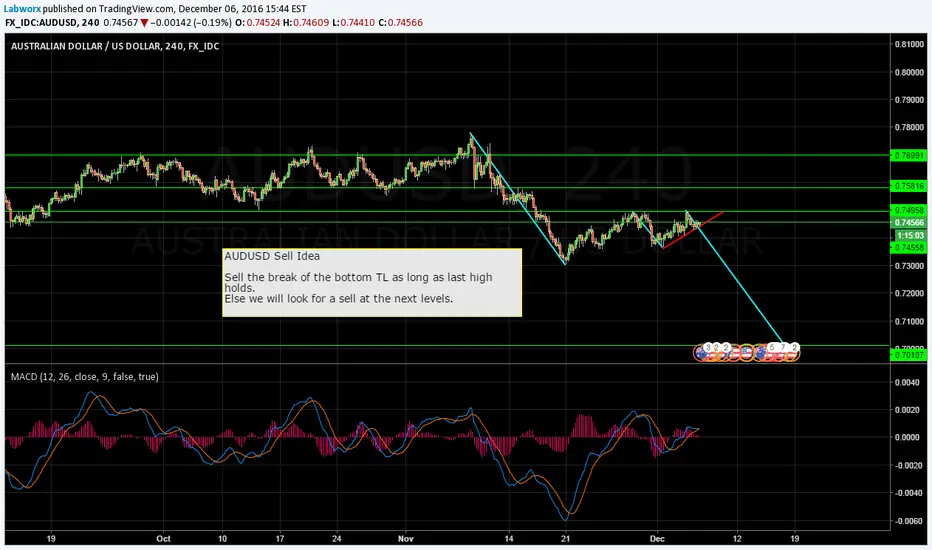Click the red down-triangle price change indicator
This screenshot has width=932, height=550.
(x=144, y=23)
